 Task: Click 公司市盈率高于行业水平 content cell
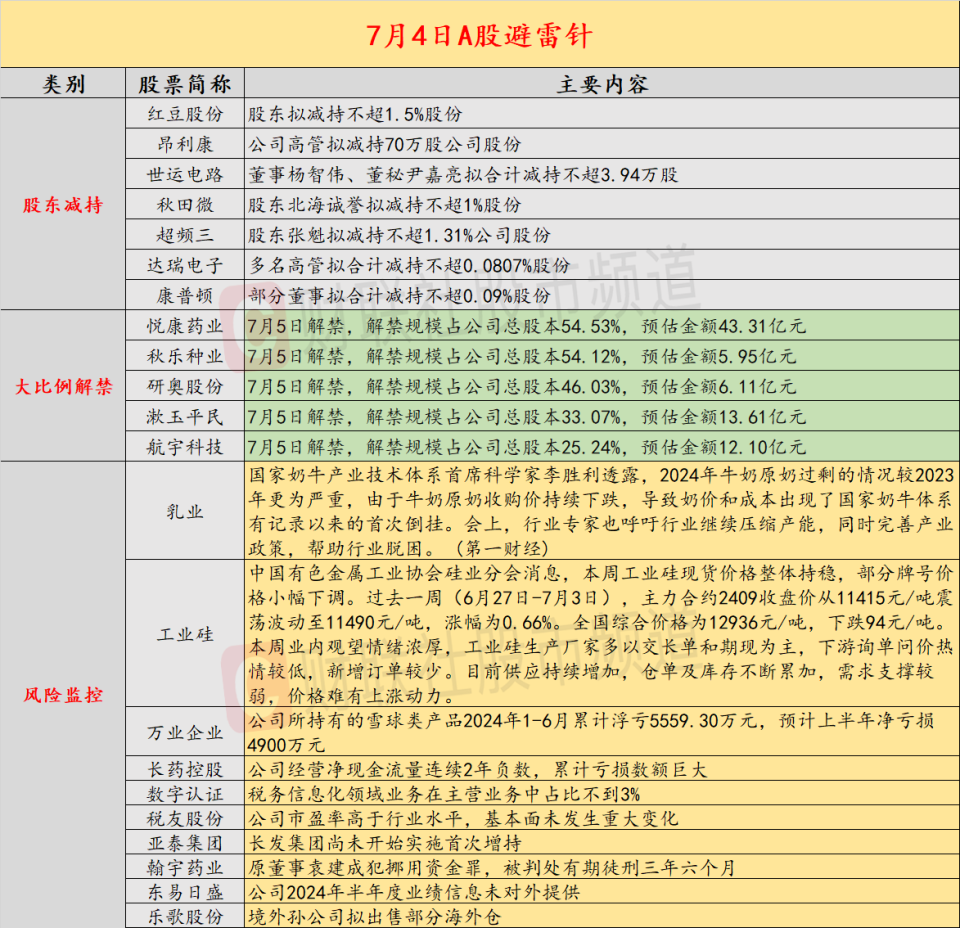pyautogui.click(x=602, y=818)
